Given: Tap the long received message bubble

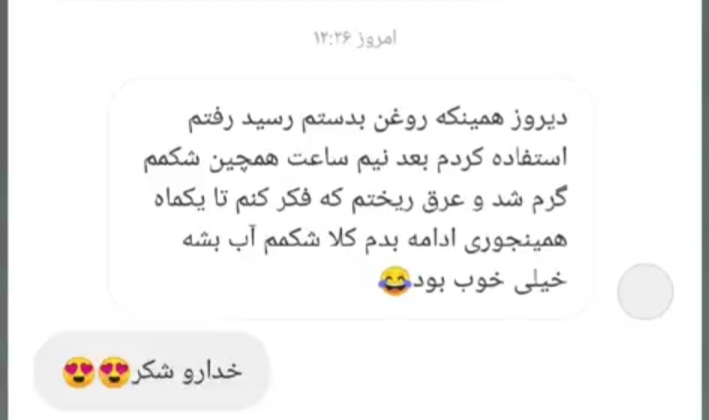Looking at the screenshot, I should (351, 198).
